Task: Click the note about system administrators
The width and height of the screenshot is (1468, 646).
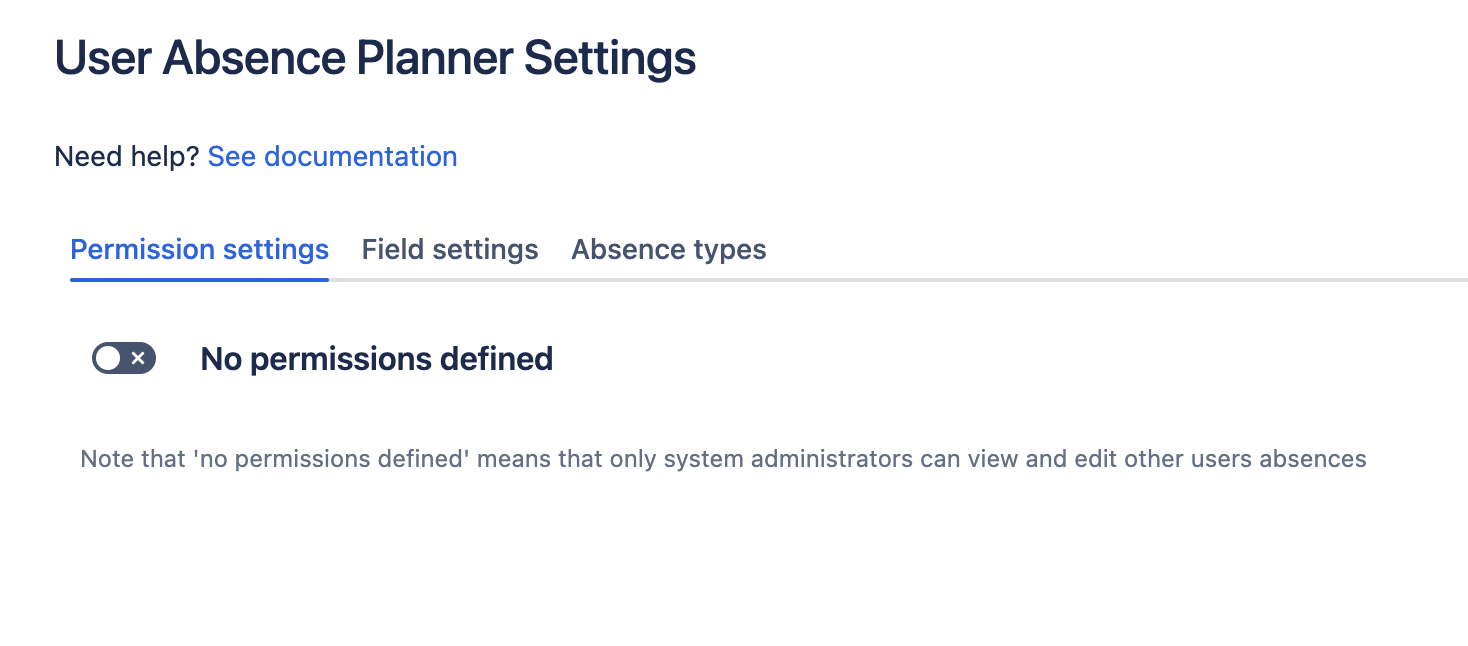Action: 723,458
